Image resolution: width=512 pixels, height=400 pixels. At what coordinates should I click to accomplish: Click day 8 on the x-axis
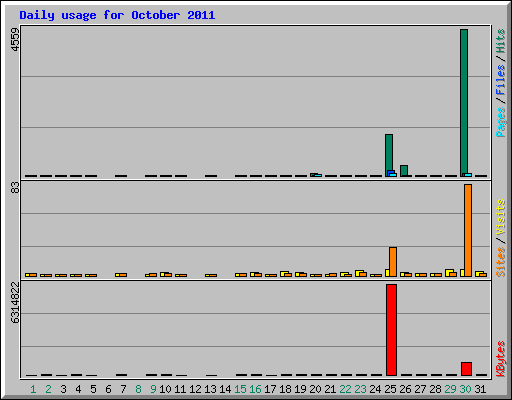[x=138, y=389]
